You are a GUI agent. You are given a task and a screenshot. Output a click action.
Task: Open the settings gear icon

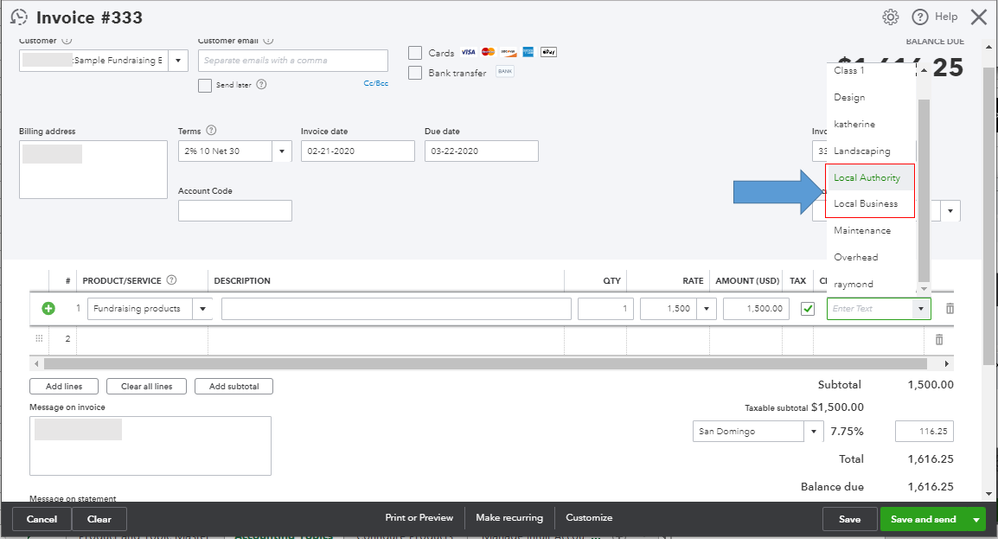coord(890,17)
